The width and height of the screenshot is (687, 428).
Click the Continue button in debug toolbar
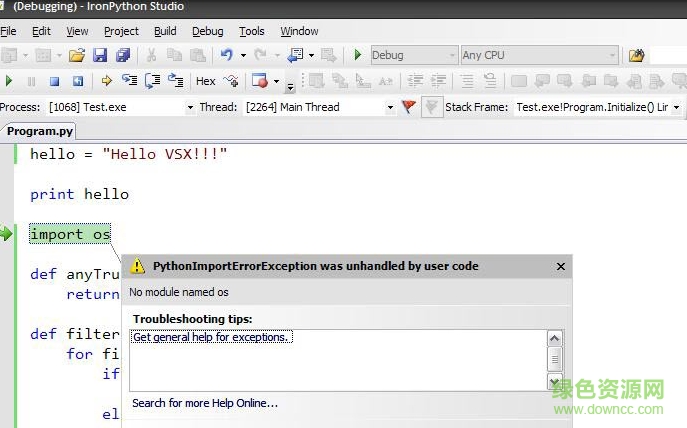pos(8,81)
